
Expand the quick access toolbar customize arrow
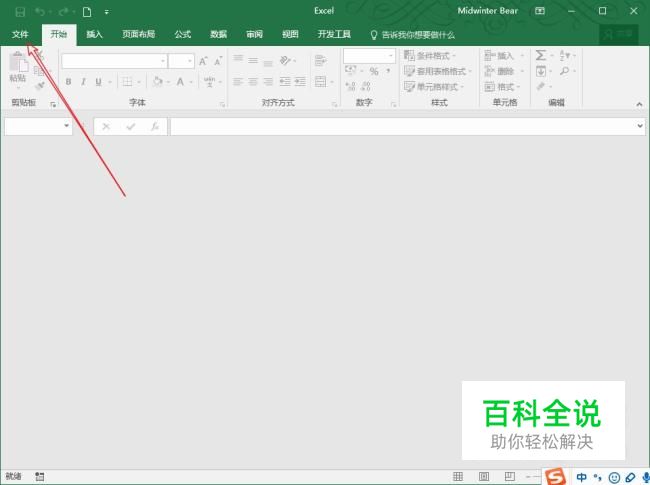click(x=107, y=12)
